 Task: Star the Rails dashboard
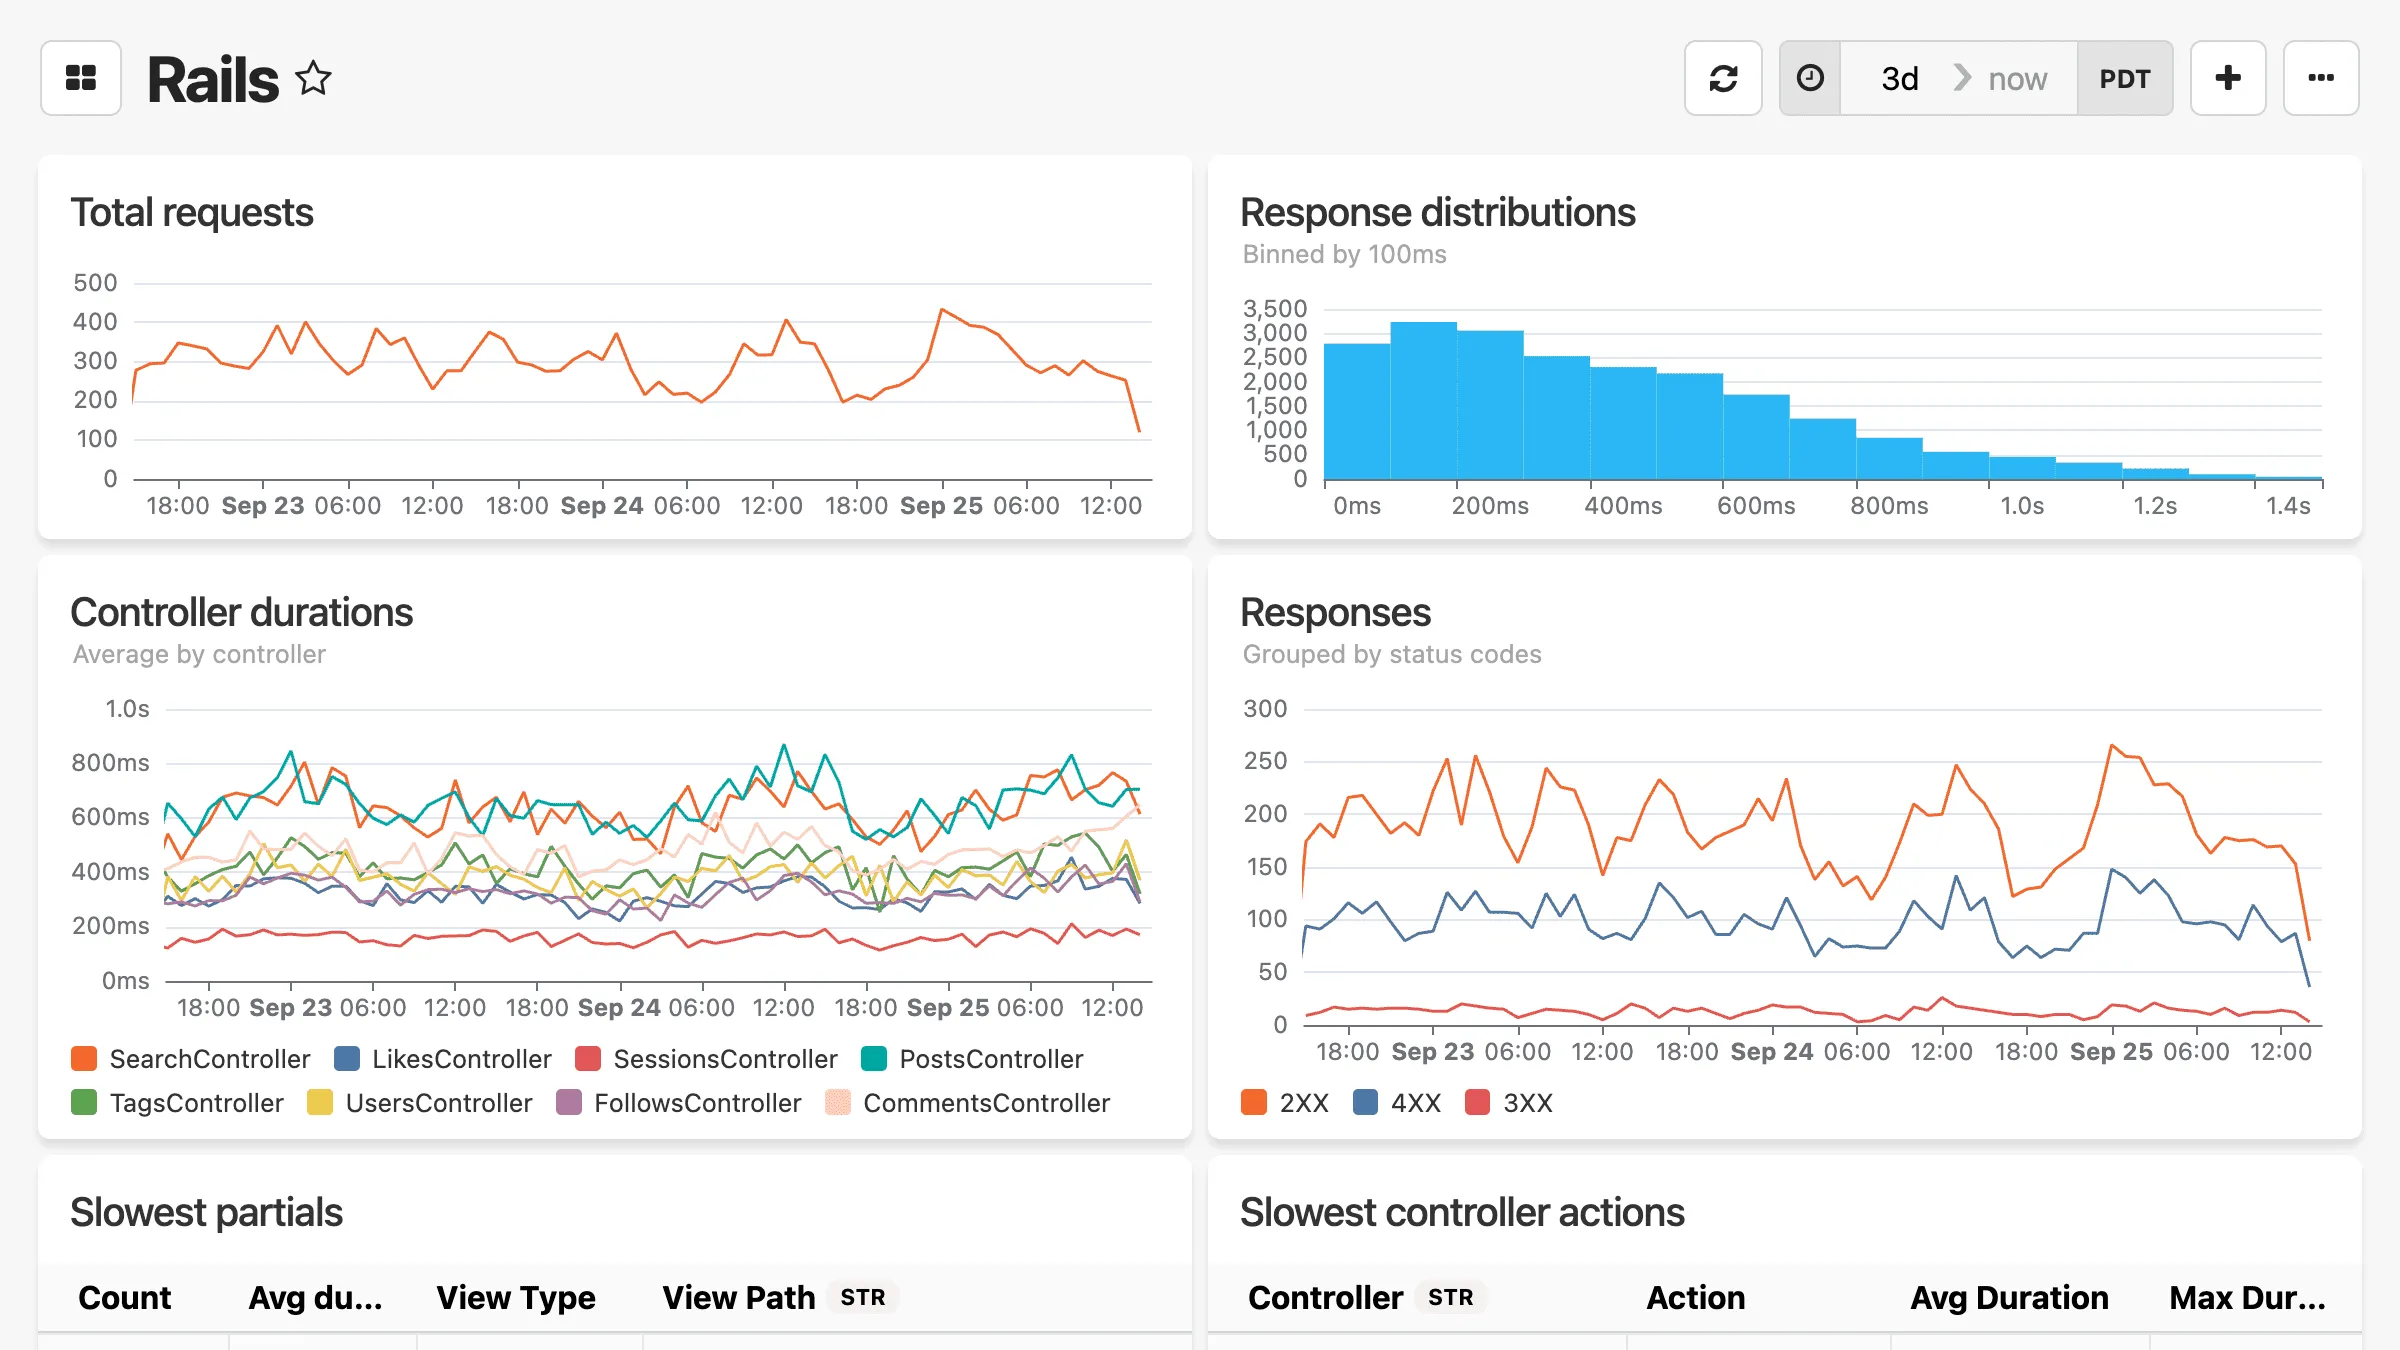pos(313,78)
